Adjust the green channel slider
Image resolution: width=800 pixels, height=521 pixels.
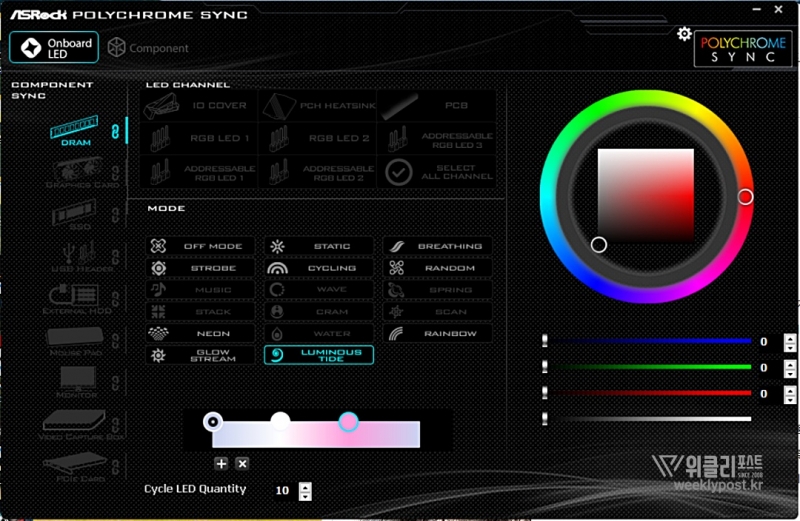pos(648,366)
